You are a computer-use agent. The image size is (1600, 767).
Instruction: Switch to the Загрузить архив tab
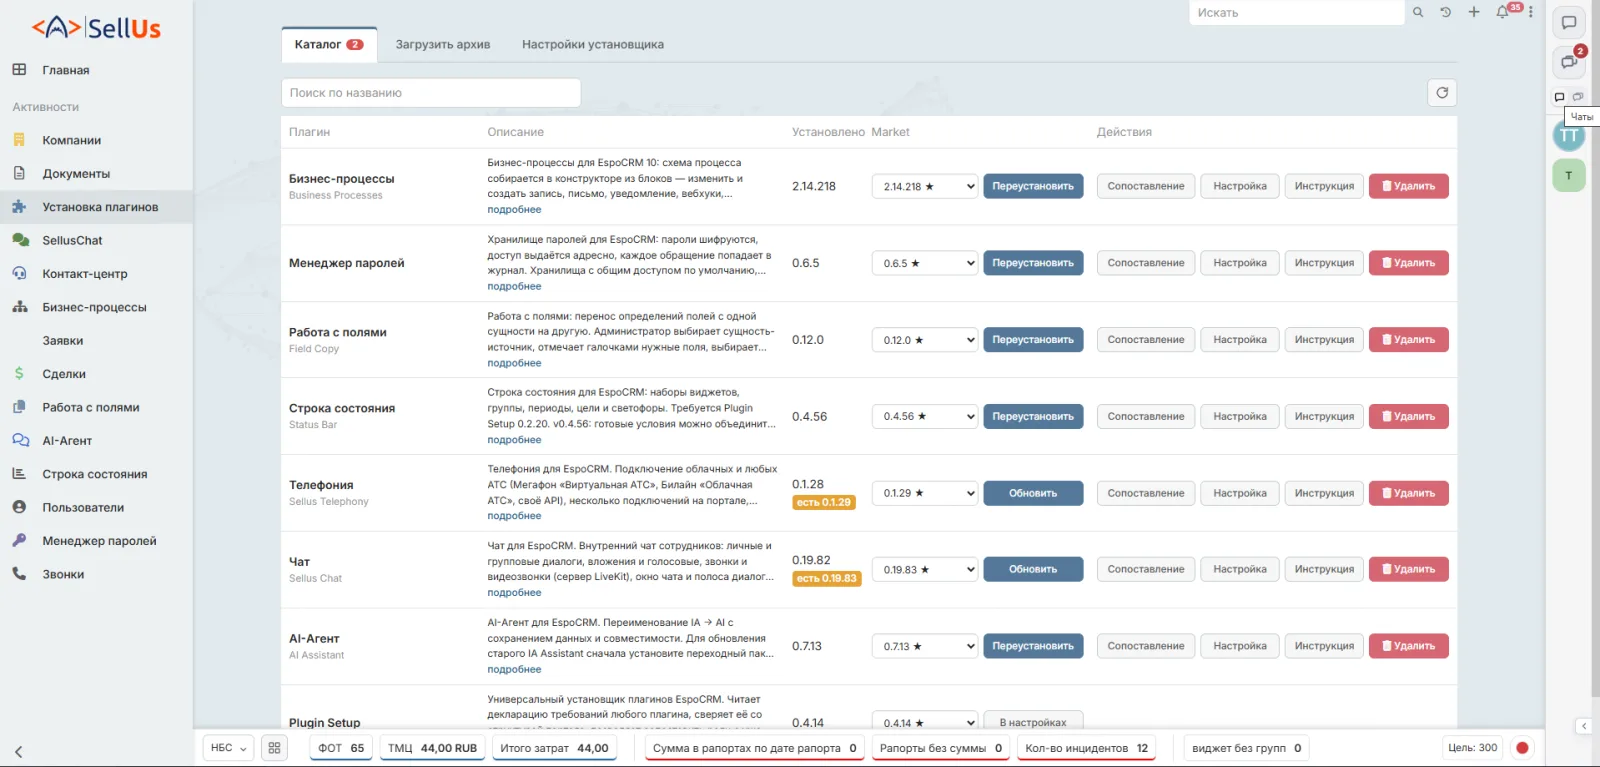pos(443,45)
